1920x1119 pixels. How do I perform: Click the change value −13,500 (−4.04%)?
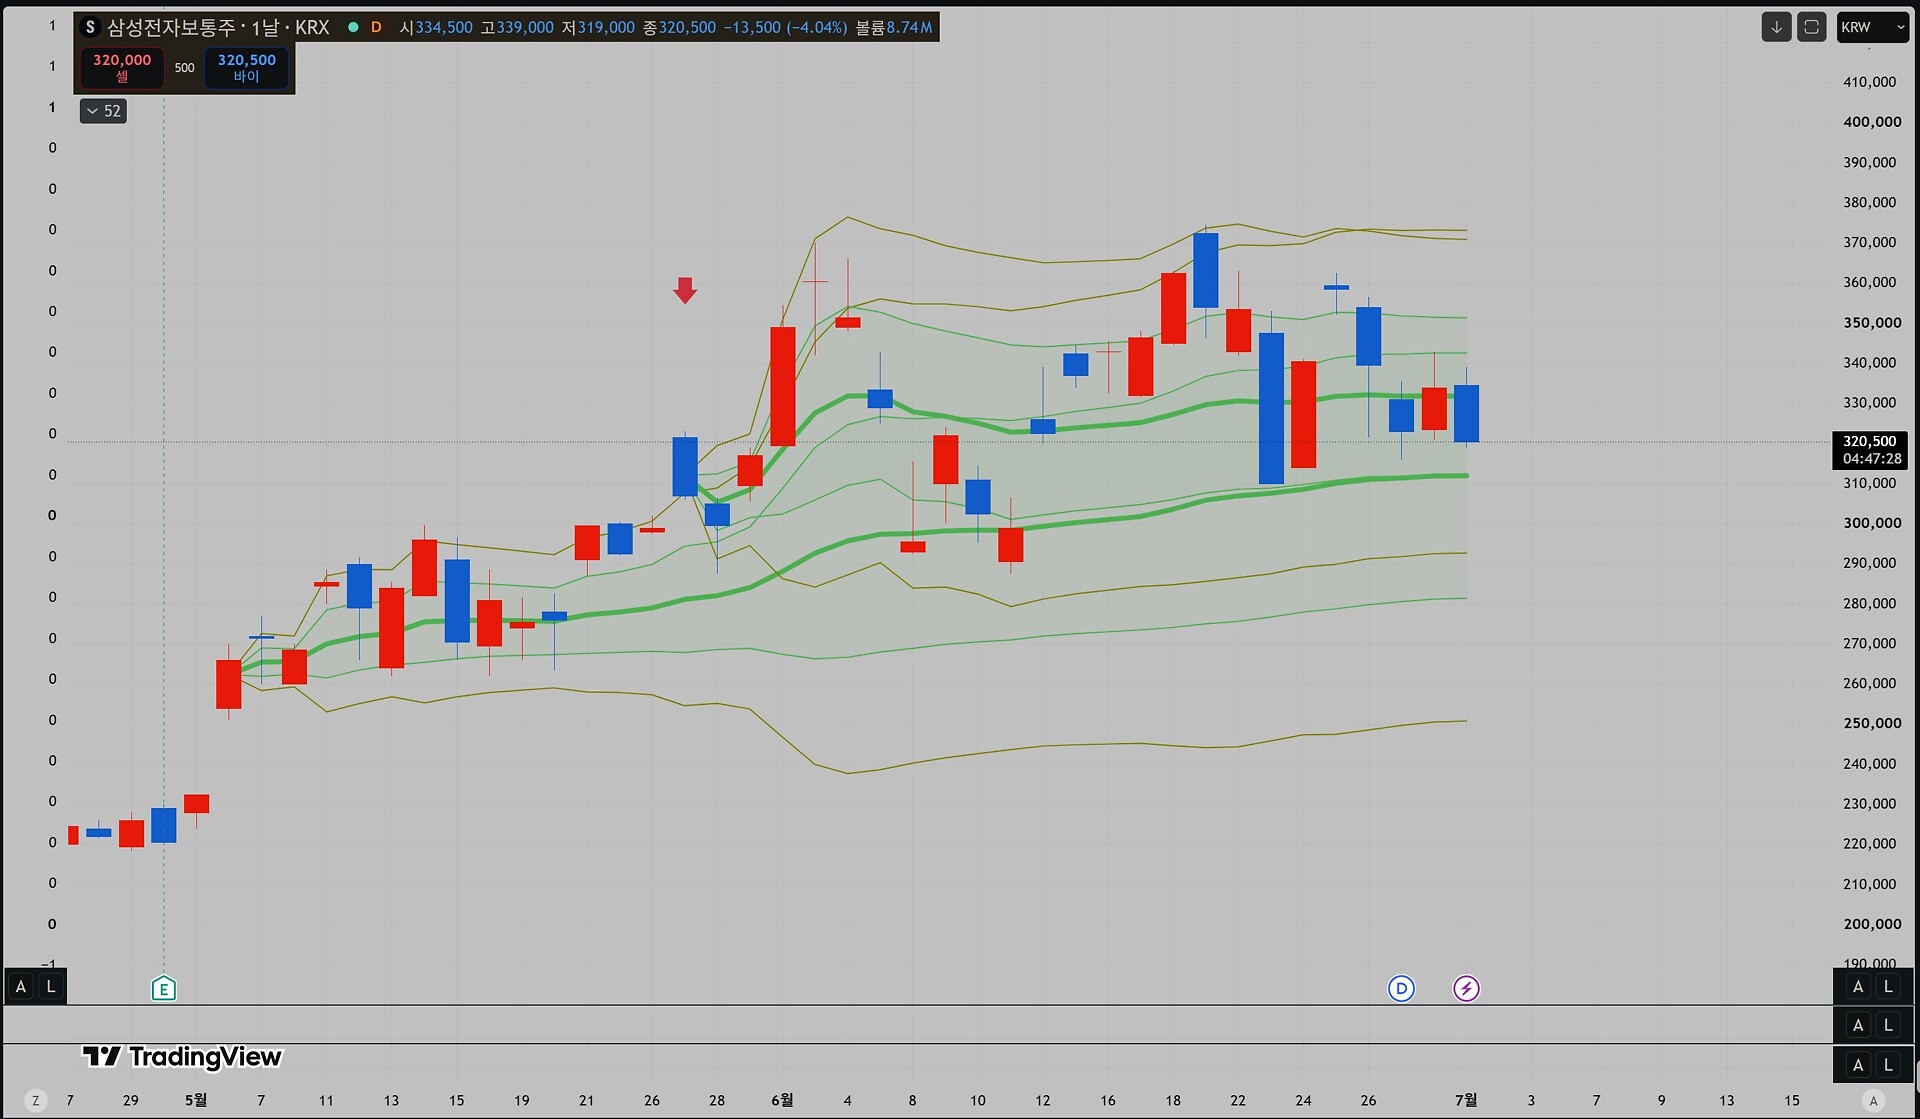(786, 27)
